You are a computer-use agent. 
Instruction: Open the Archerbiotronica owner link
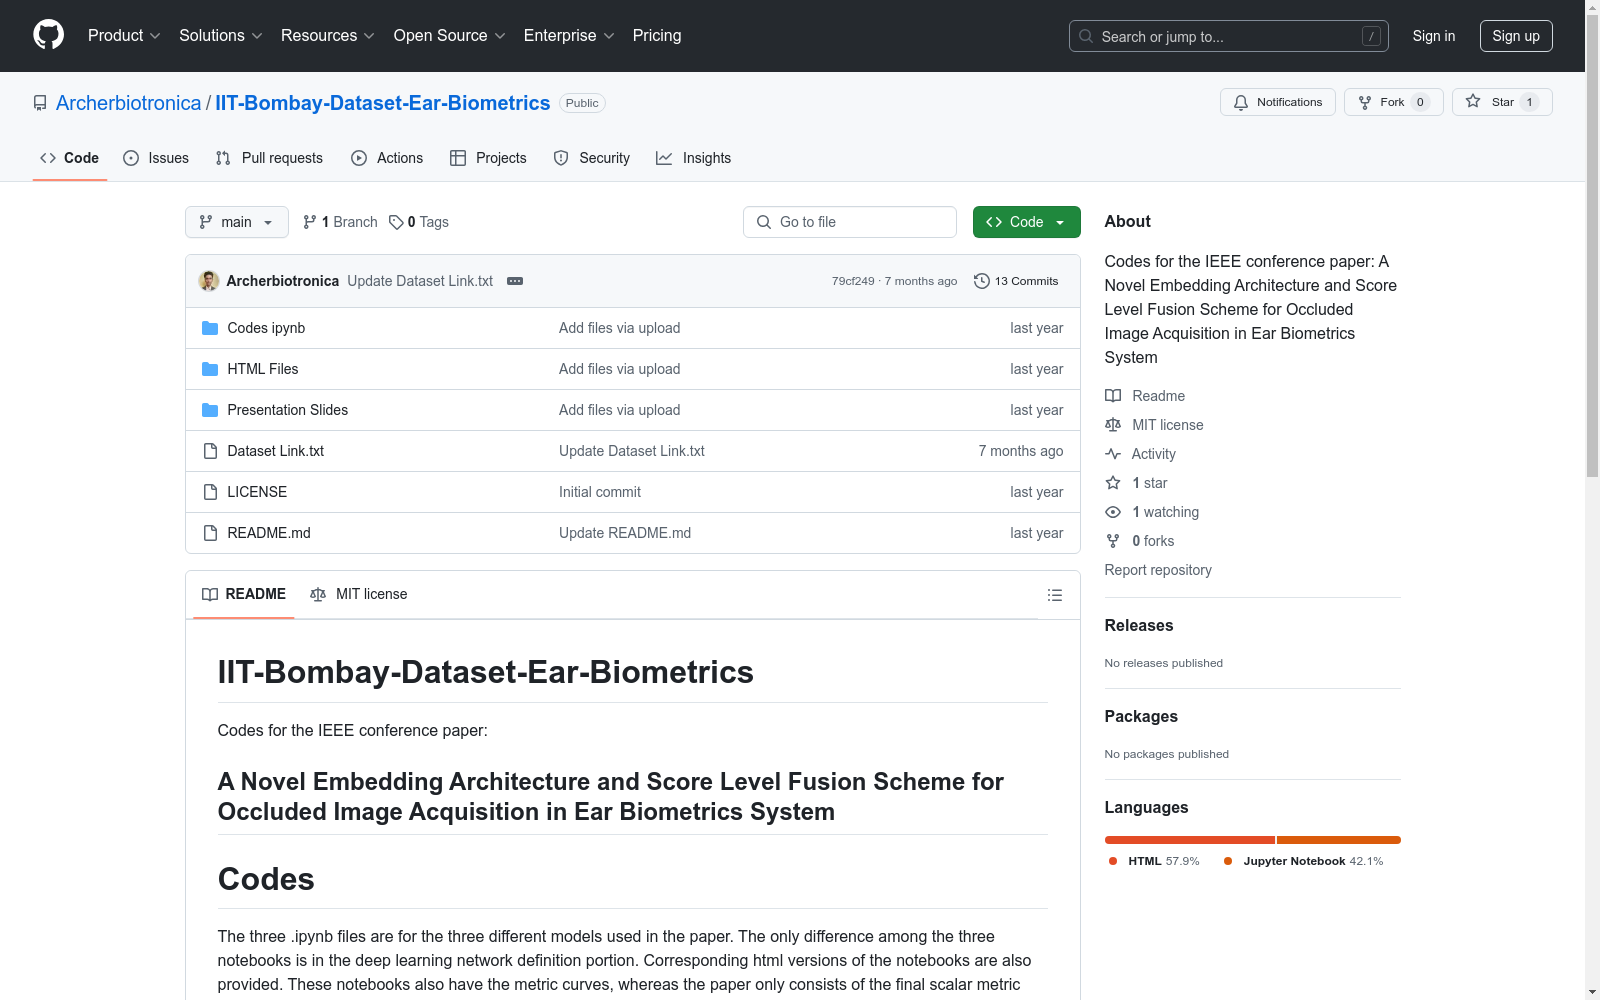click(x=128, y=103)
